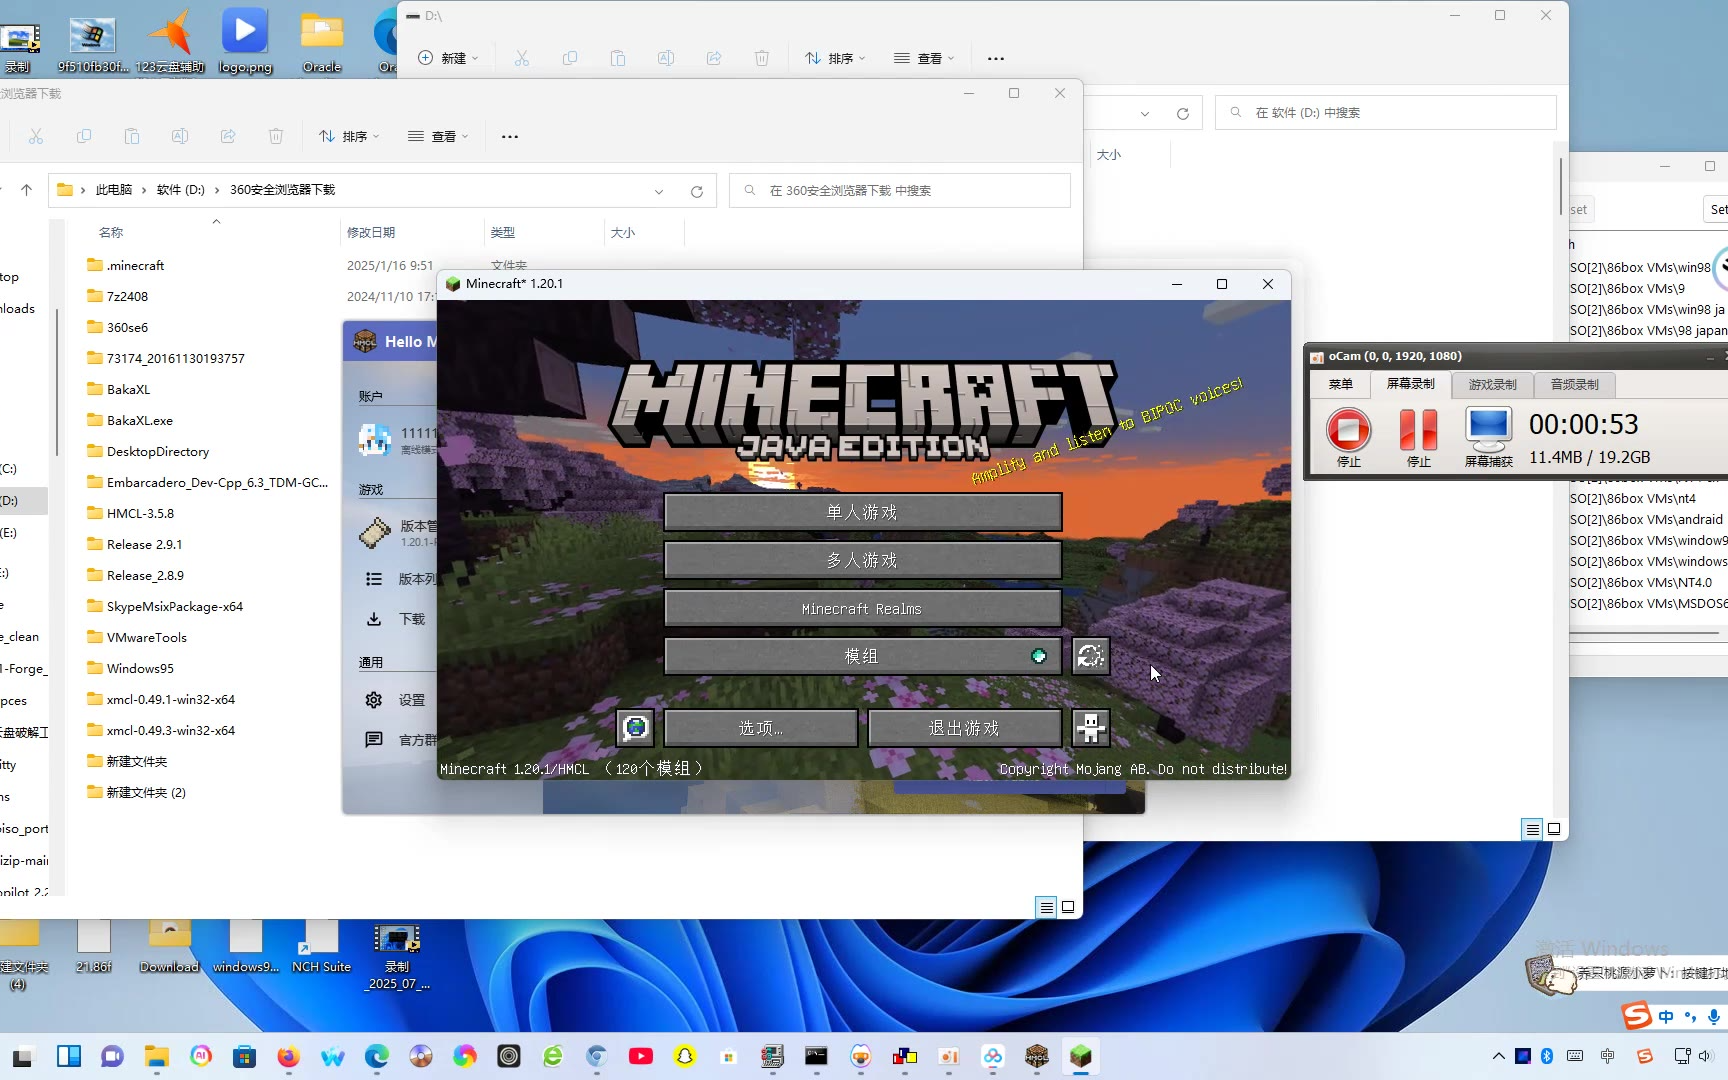Click the 名称 column header
This screenshot has height=1080, width=1728.
click(x=111, y=232)
